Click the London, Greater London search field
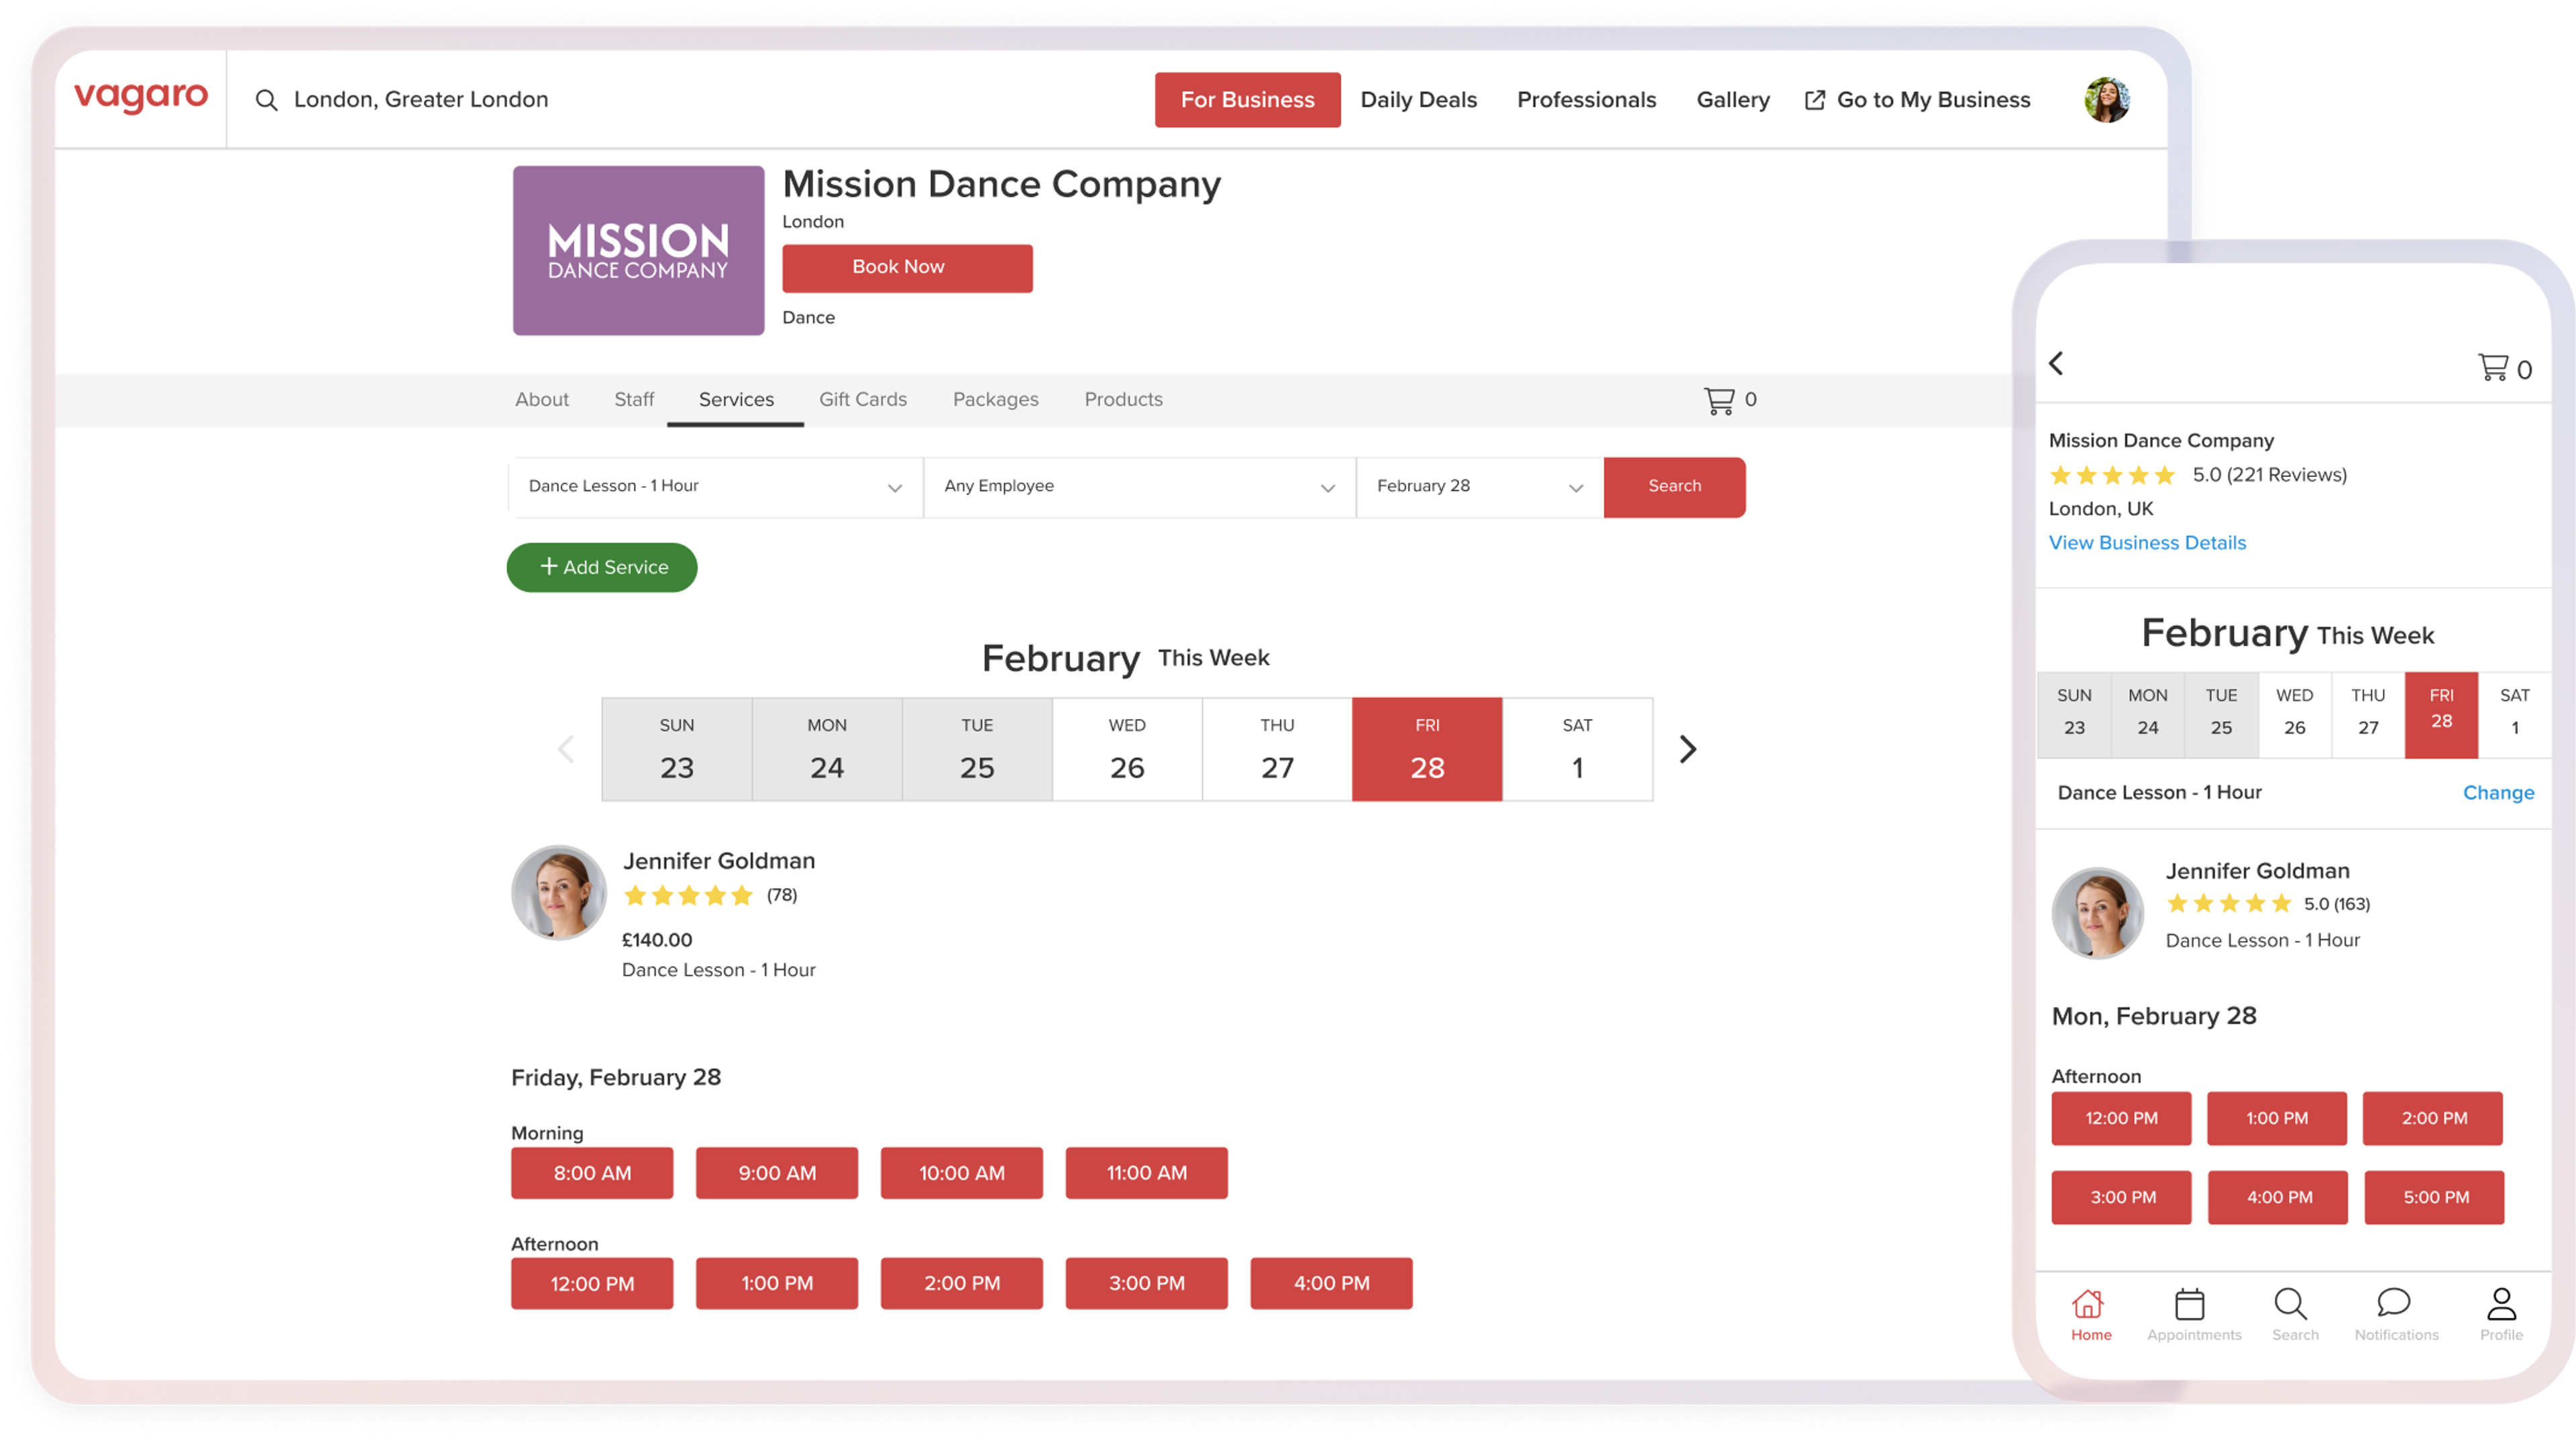Viewport: 2576px width, 1440px height. click(x=420, y=100)
